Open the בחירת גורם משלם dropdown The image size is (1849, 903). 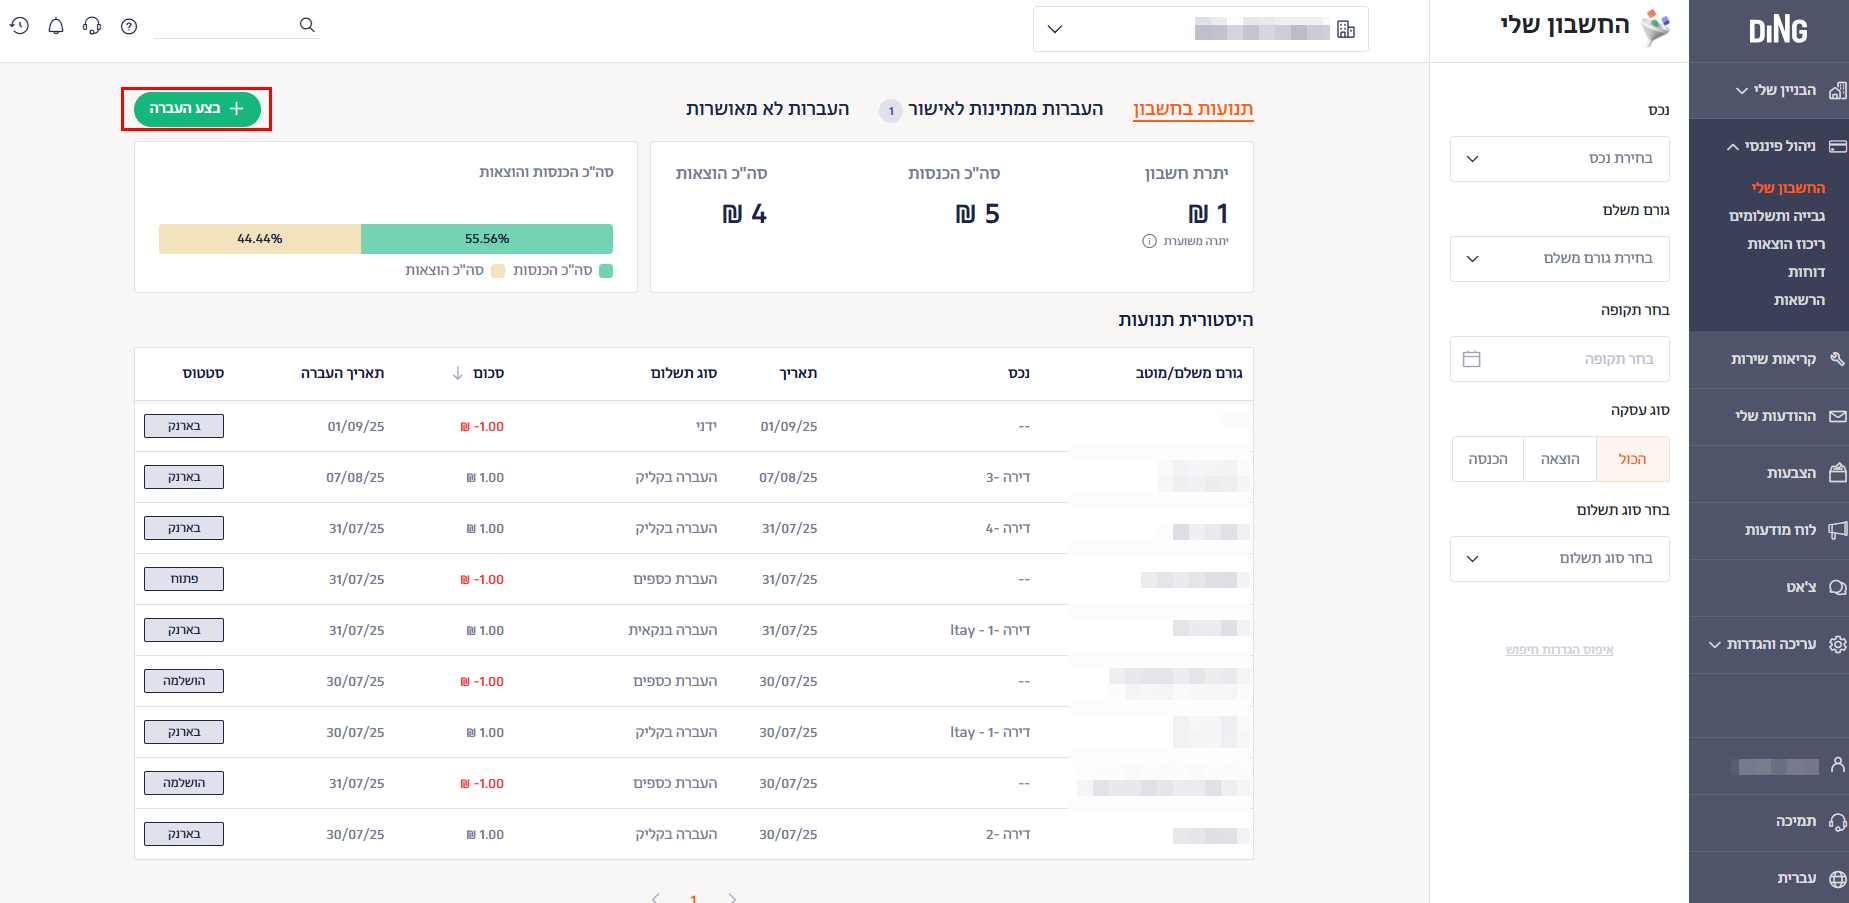tap(1559, 259)
